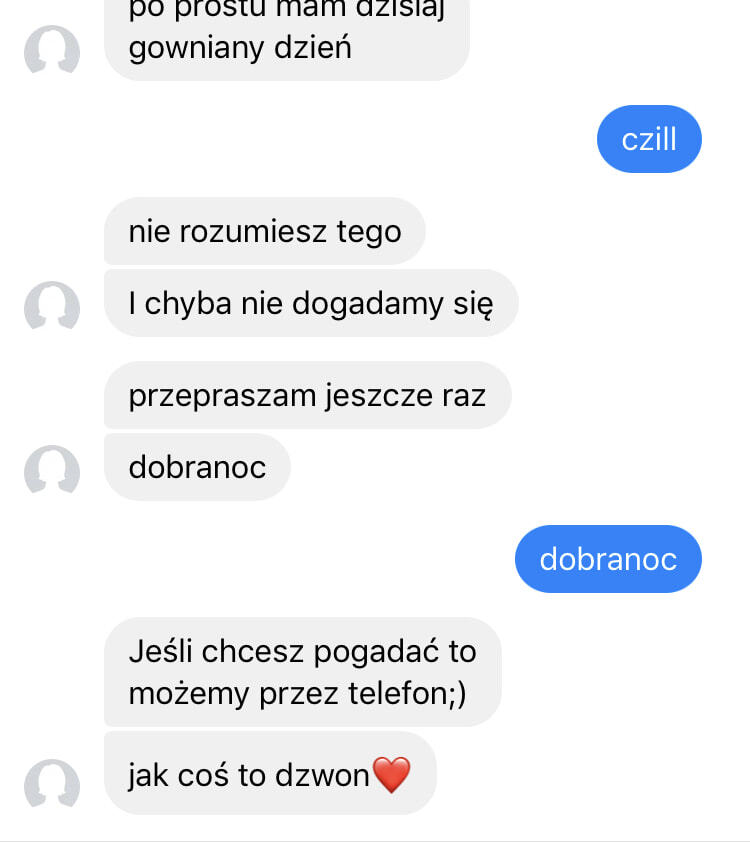Tap "Jeśli chcesz pogadać to możemy" message

303,672
